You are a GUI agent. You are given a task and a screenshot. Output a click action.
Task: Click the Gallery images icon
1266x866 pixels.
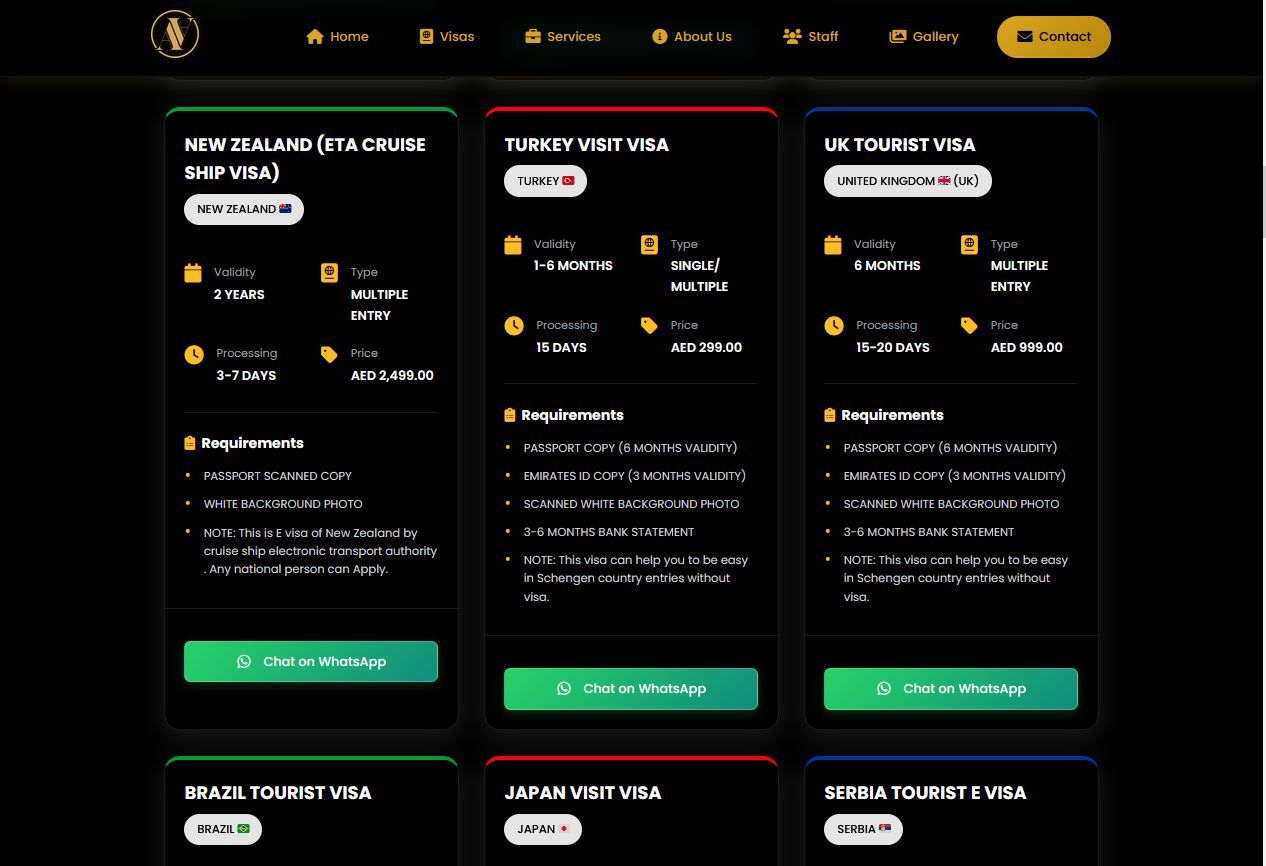click(898, 37)
